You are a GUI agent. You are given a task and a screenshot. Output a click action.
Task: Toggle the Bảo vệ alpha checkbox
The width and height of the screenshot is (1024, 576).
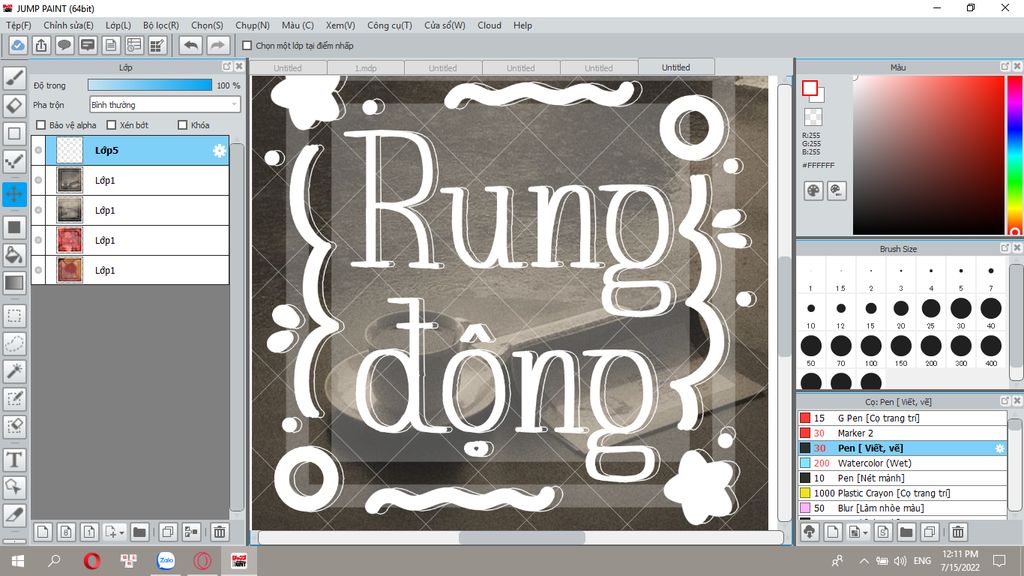[x=41, y=125]
